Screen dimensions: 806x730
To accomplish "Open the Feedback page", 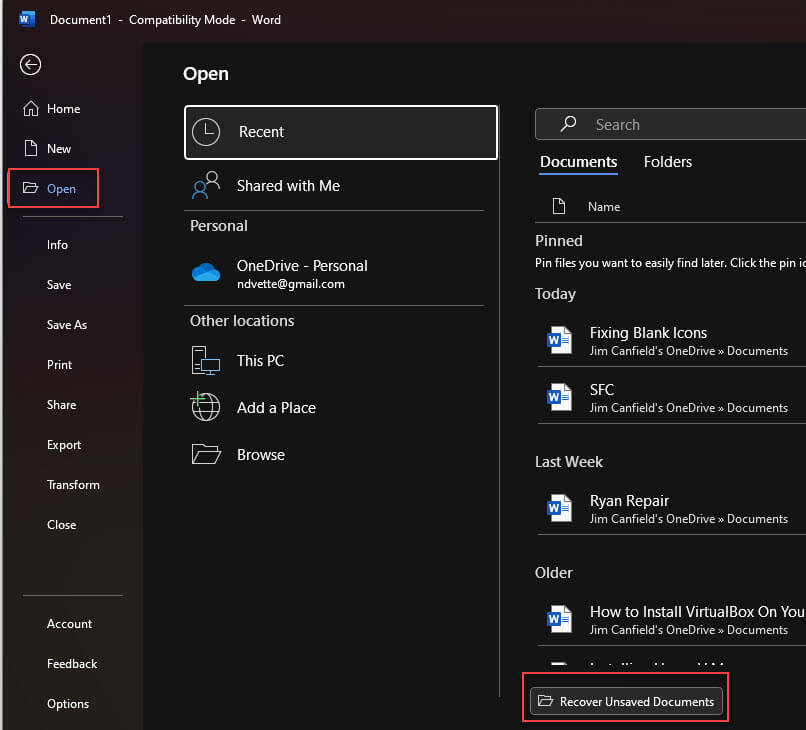I will pyautogui.click(x=72, y=664).
